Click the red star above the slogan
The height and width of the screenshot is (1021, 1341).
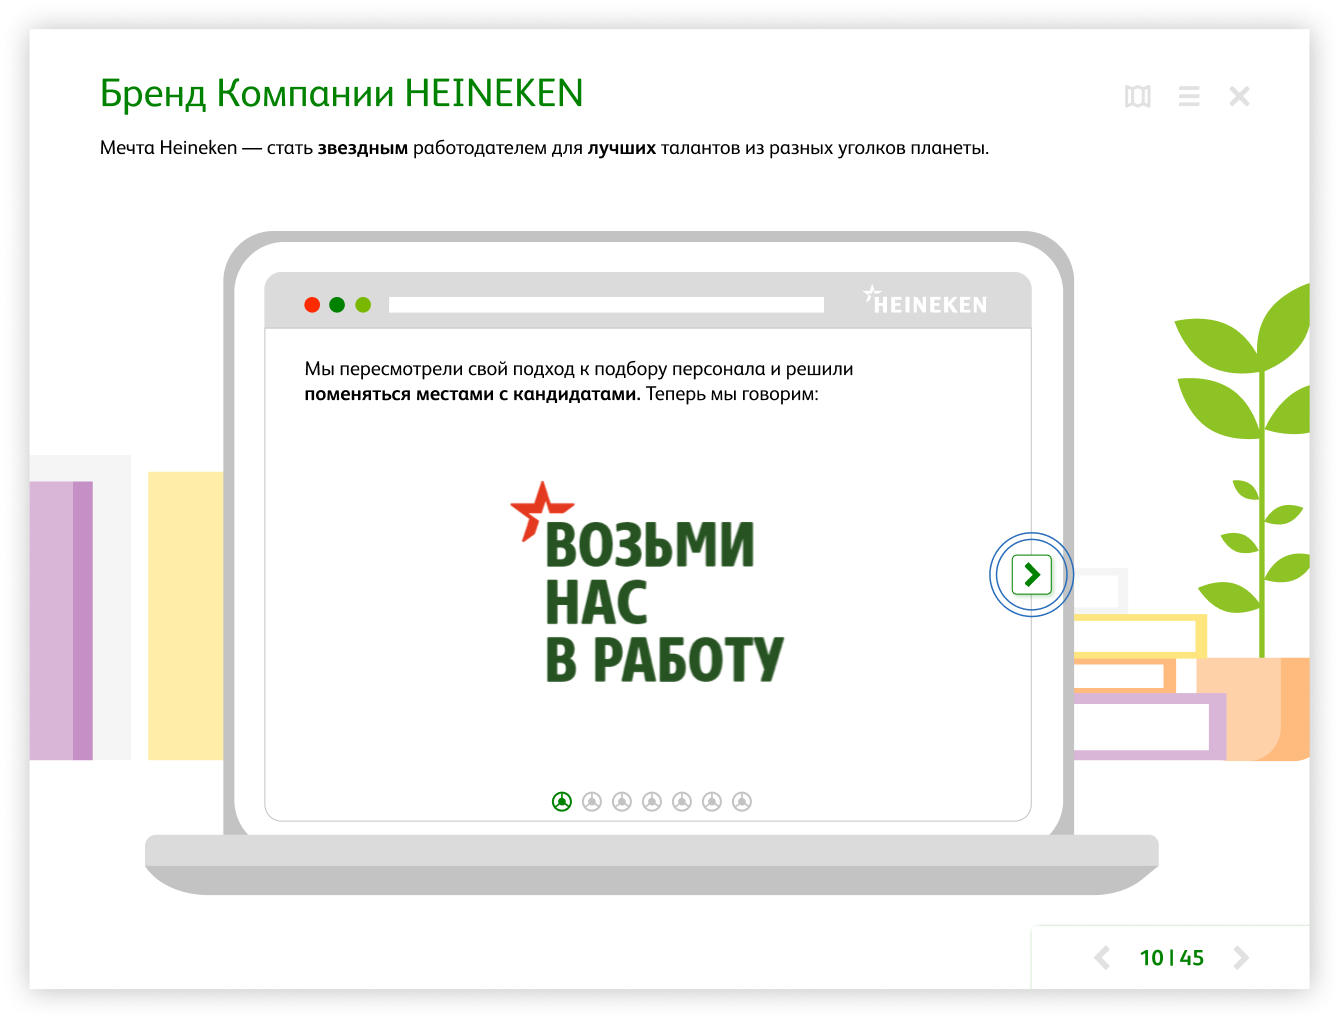[x=541, y=509]
